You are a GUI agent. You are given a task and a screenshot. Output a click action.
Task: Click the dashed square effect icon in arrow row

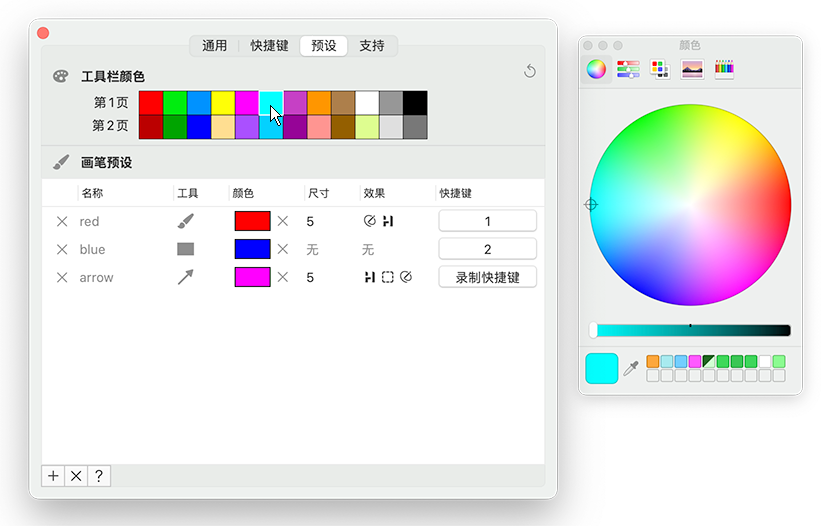[x=388, y=277]
